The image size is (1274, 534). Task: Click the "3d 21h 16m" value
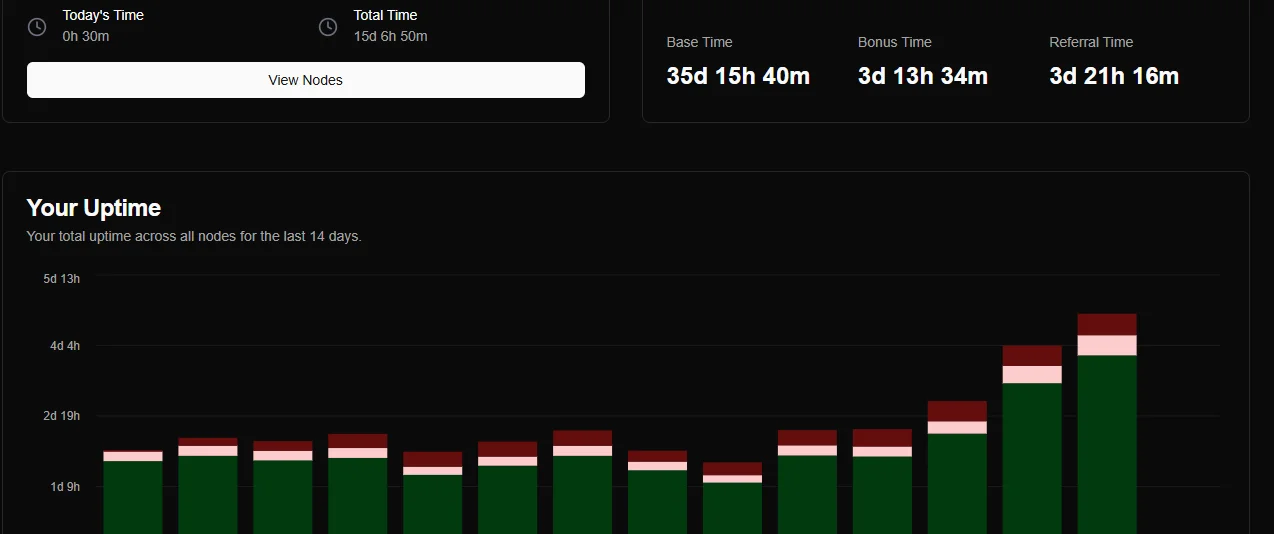point(1114,76)
